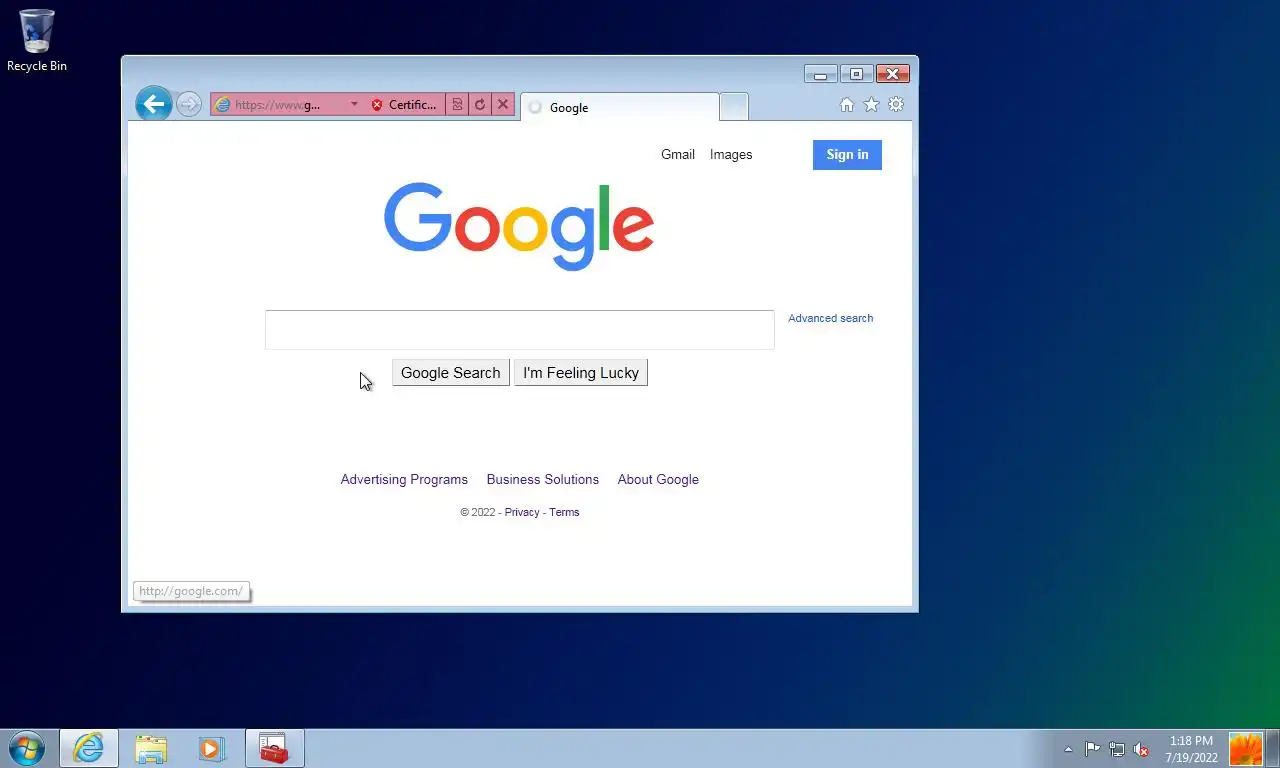
Task: Minimize the Internet Explorer window
Action: pyautogui.click(x=820, y=74)
